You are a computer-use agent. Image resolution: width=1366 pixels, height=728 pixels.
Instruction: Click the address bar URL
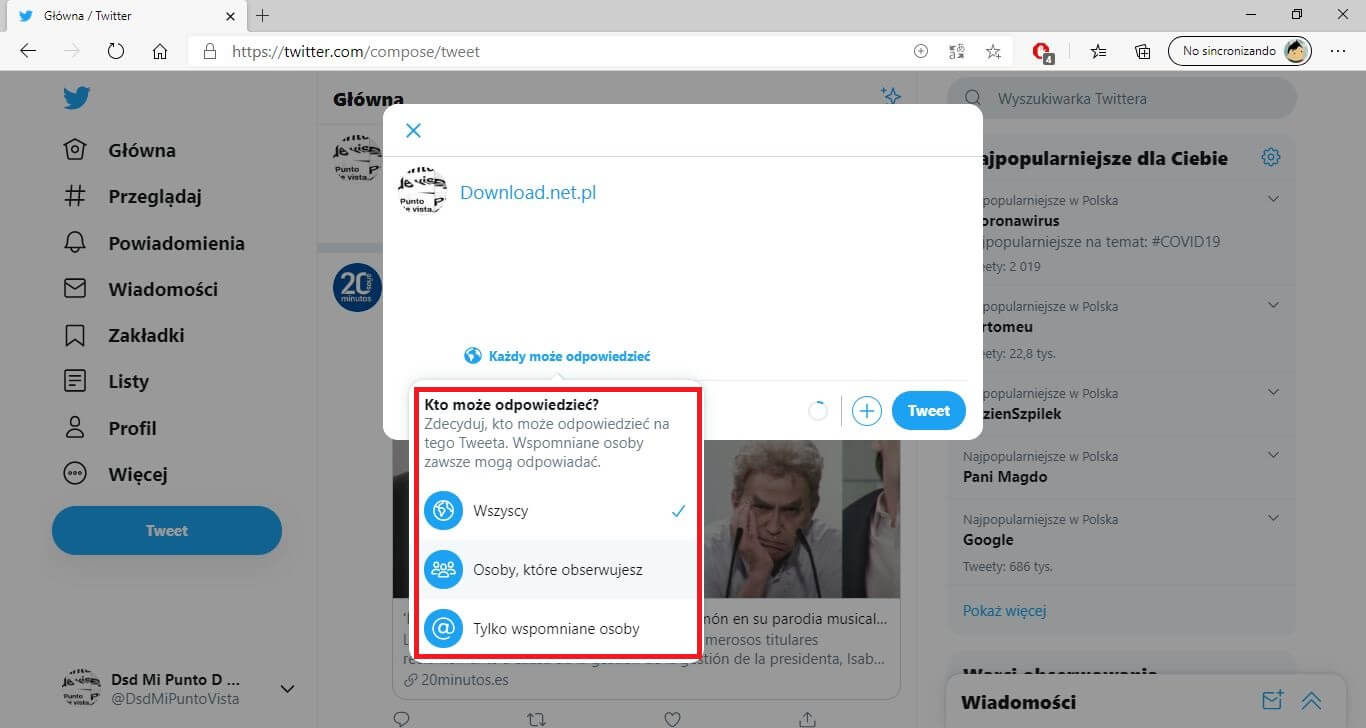point(356,51)
